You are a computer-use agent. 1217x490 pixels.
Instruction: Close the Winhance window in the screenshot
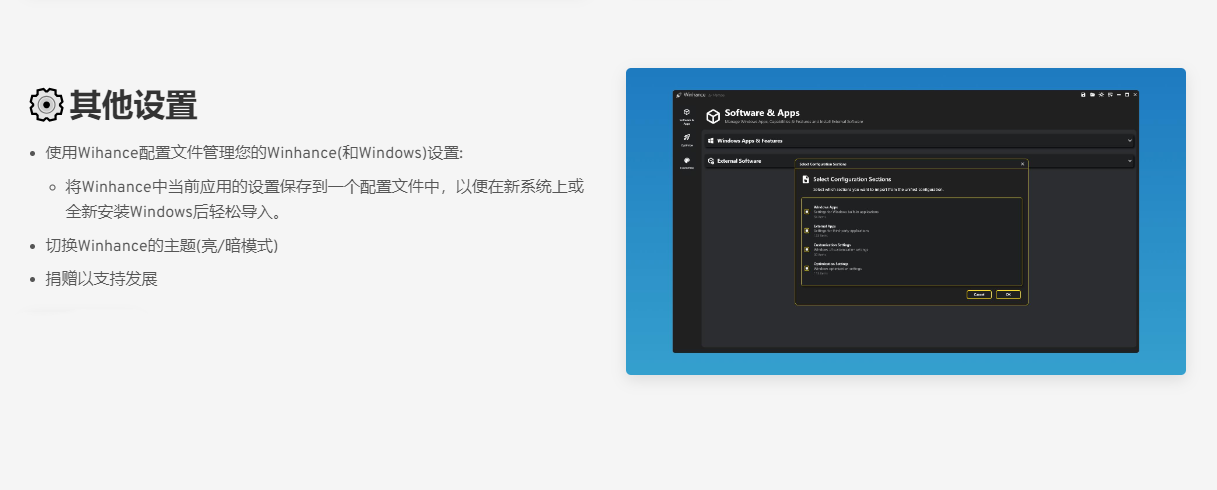tap(1135, 95)
